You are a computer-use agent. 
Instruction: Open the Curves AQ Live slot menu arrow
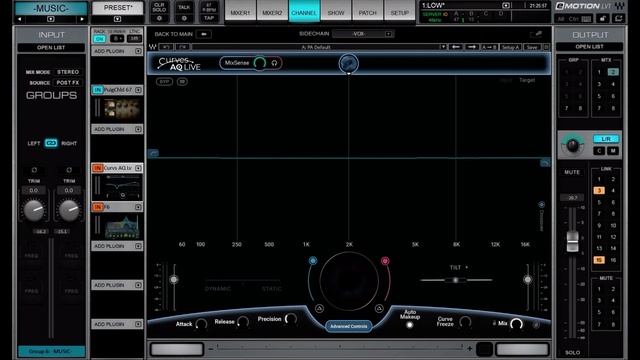(x=138, y=168)
